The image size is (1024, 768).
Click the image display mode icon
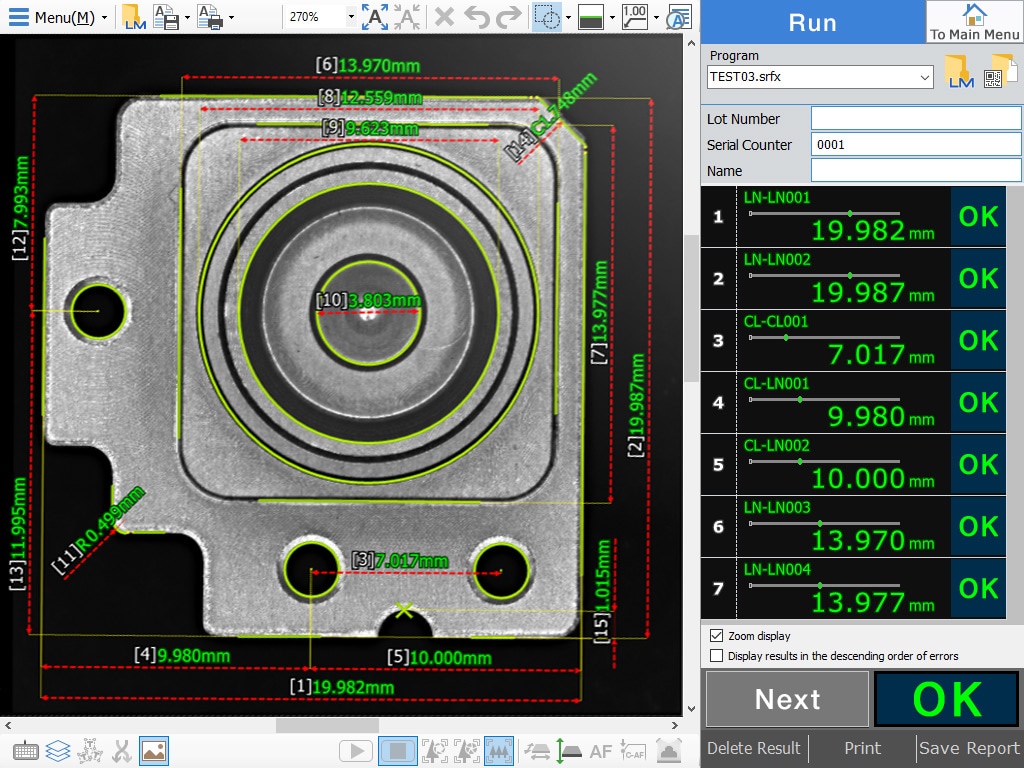(154, 750)
